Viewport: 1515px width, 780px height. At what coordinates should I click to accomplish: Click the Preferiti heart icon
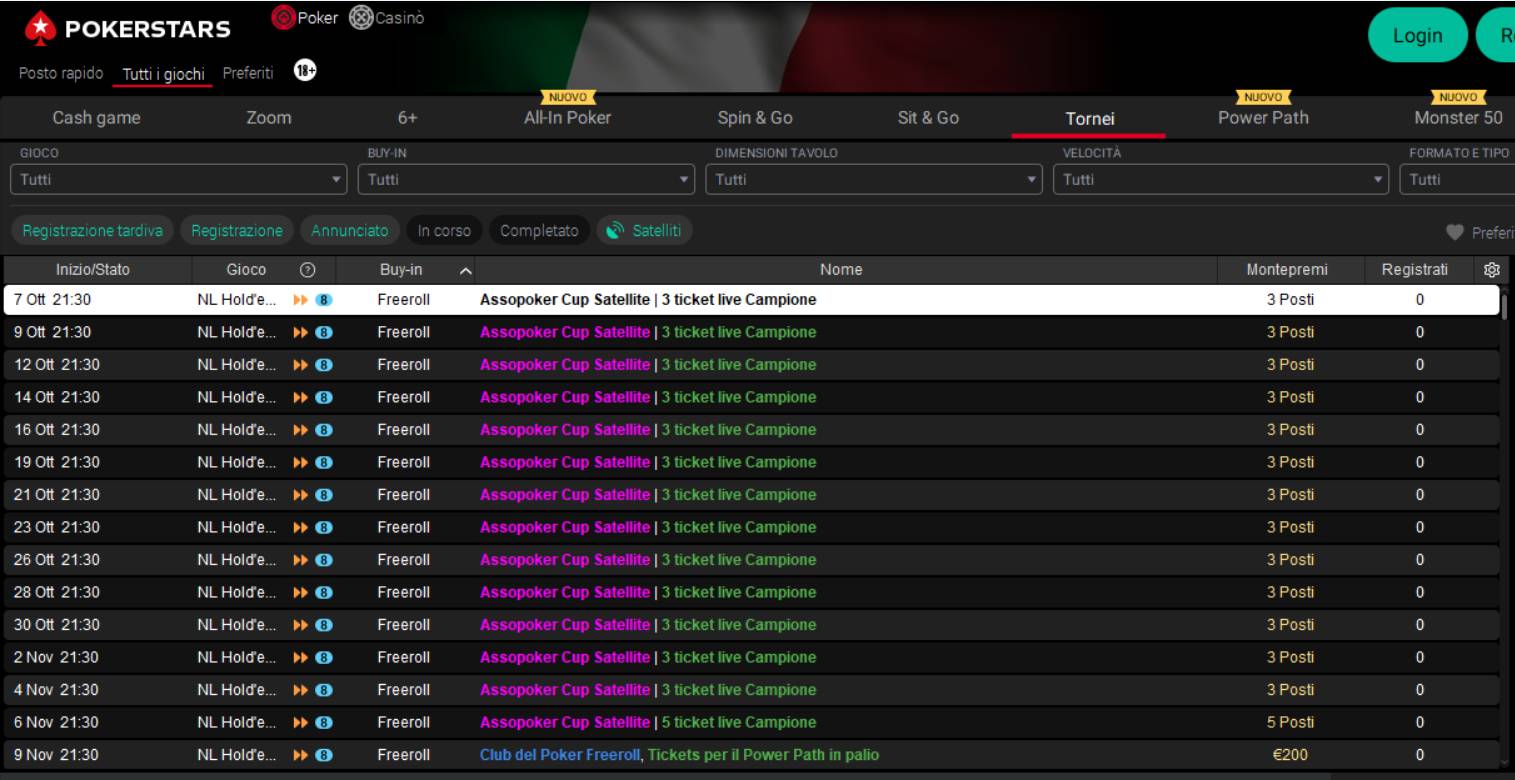coord(1455,232)
